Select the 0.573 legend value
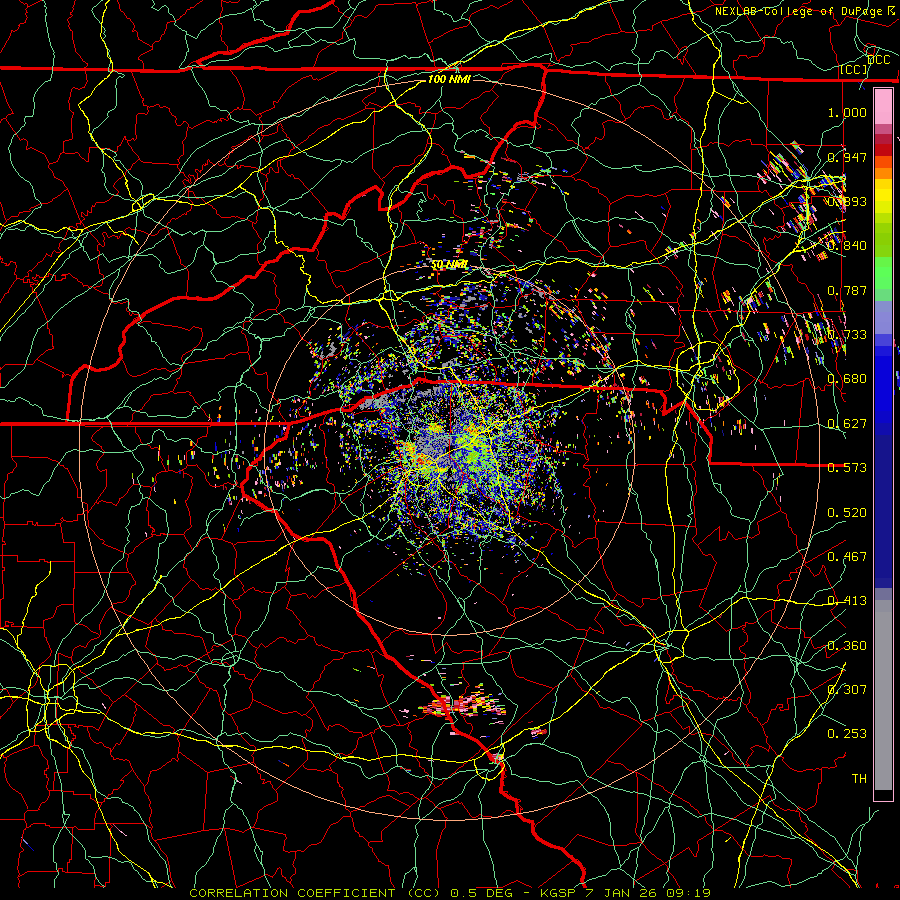Screen dimensions: 900x900 pos(847,468)
